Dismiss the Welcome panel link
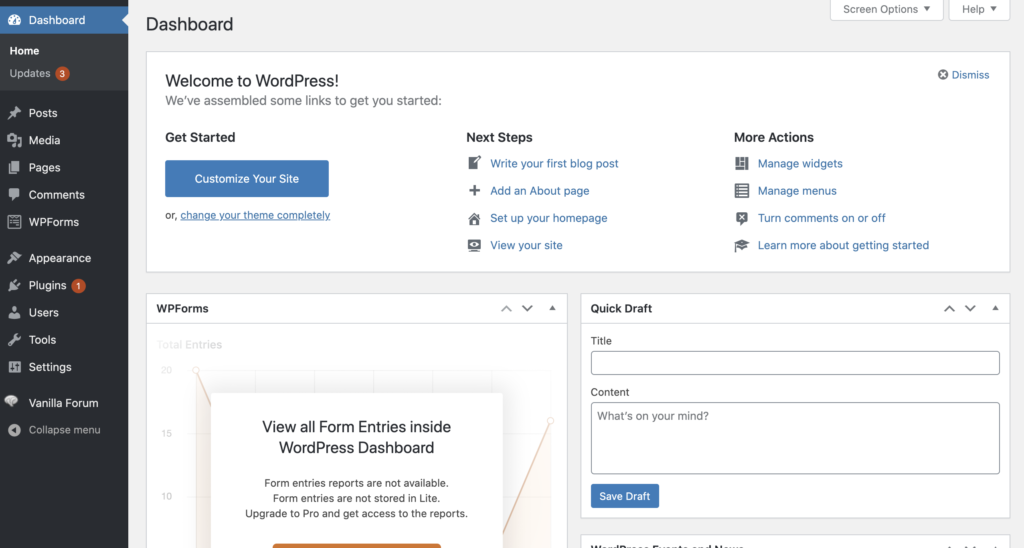 click(970, 75)
